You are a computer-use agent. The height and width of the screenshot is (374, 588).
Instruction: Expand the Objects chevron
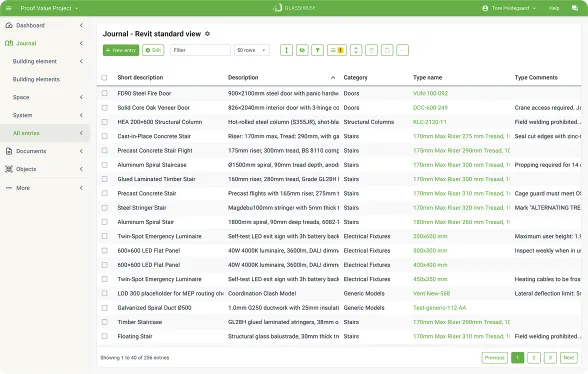pos(81,169)
